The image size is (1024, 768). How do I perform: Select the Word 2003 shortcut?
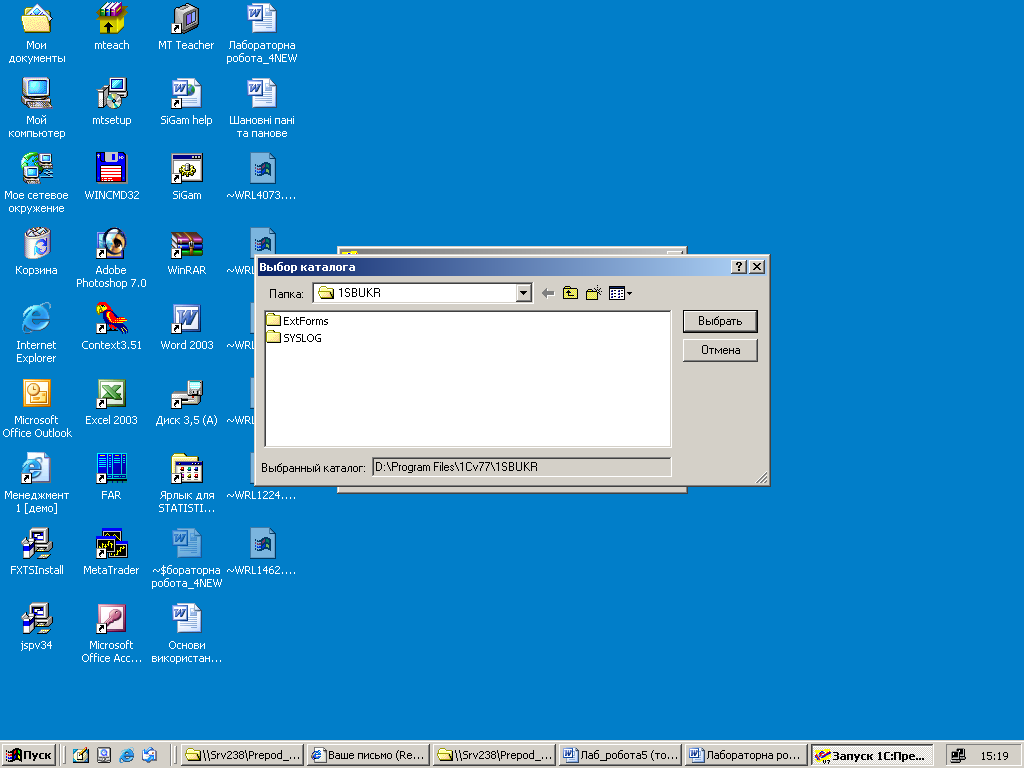187,327
